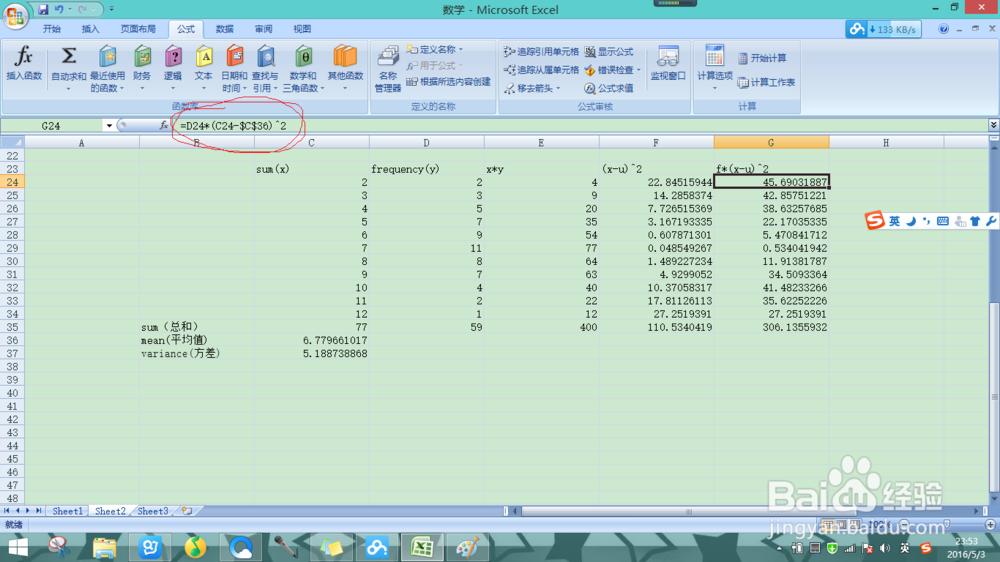1000x562 pixels.
Task: Switch to the 开始 (Home) ribbon tab
Action: pos(52,29)
